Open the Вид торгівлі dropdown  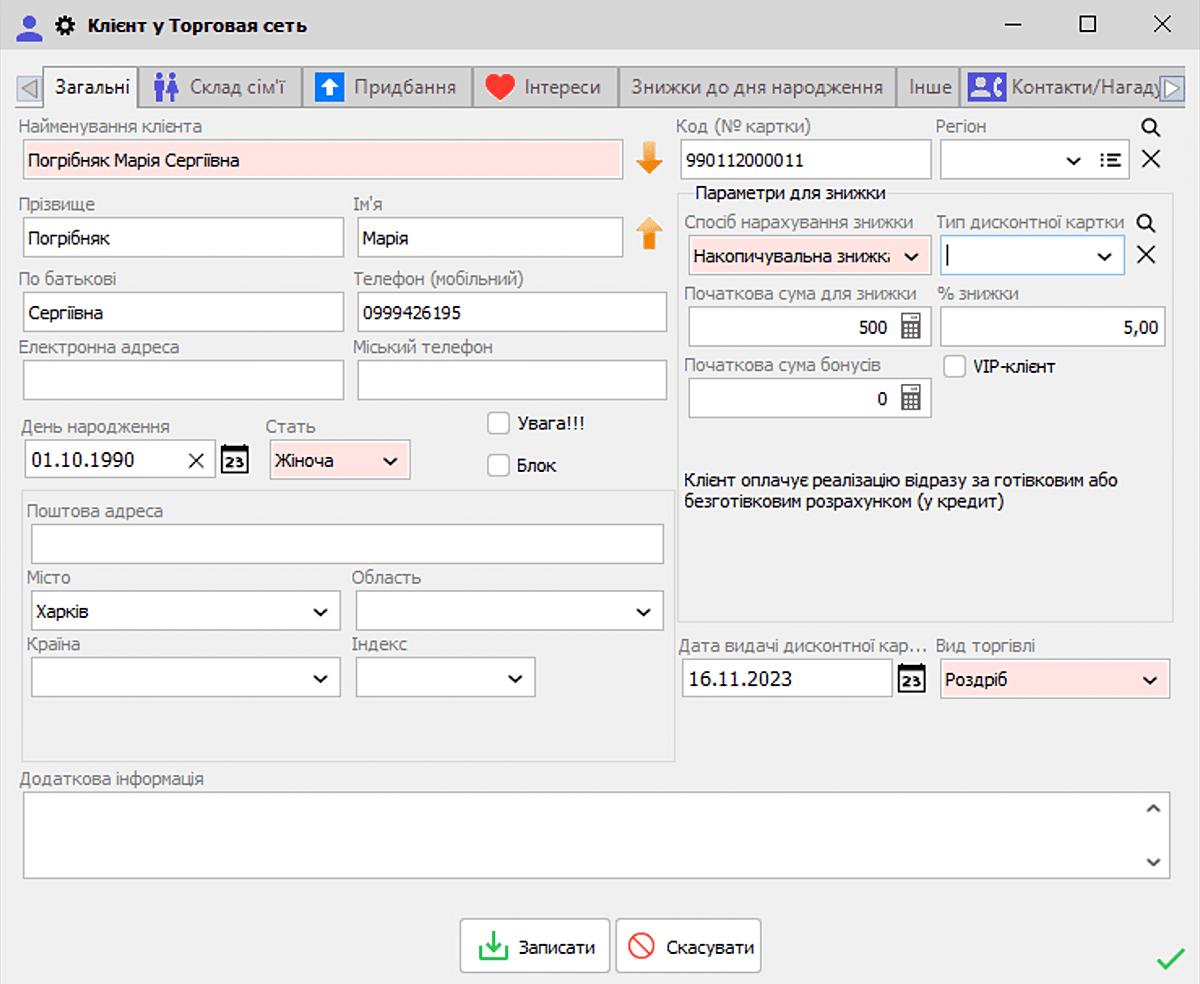point(1152,677)
